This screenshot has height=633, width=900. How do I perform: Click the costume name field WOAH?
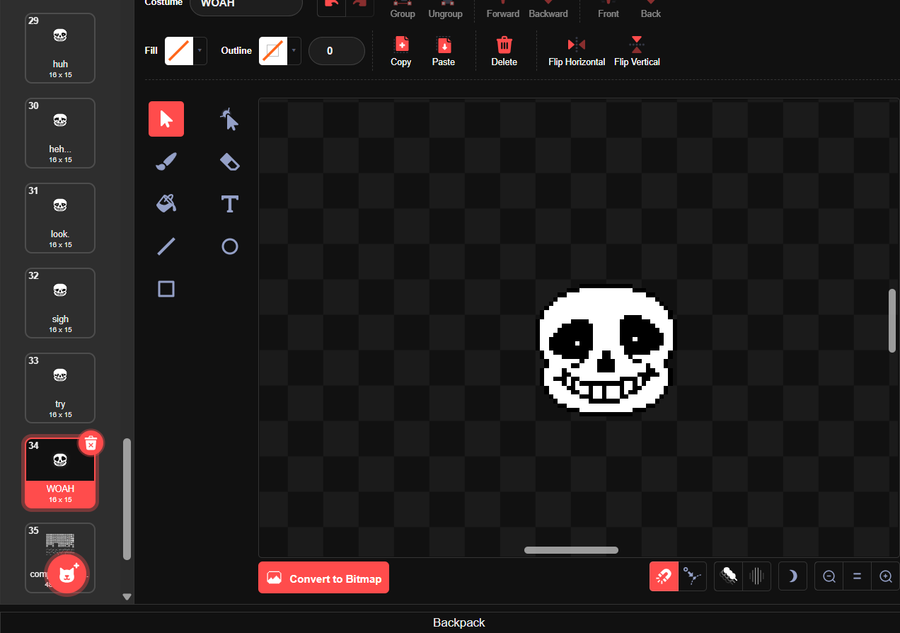[x=246, y=6]
